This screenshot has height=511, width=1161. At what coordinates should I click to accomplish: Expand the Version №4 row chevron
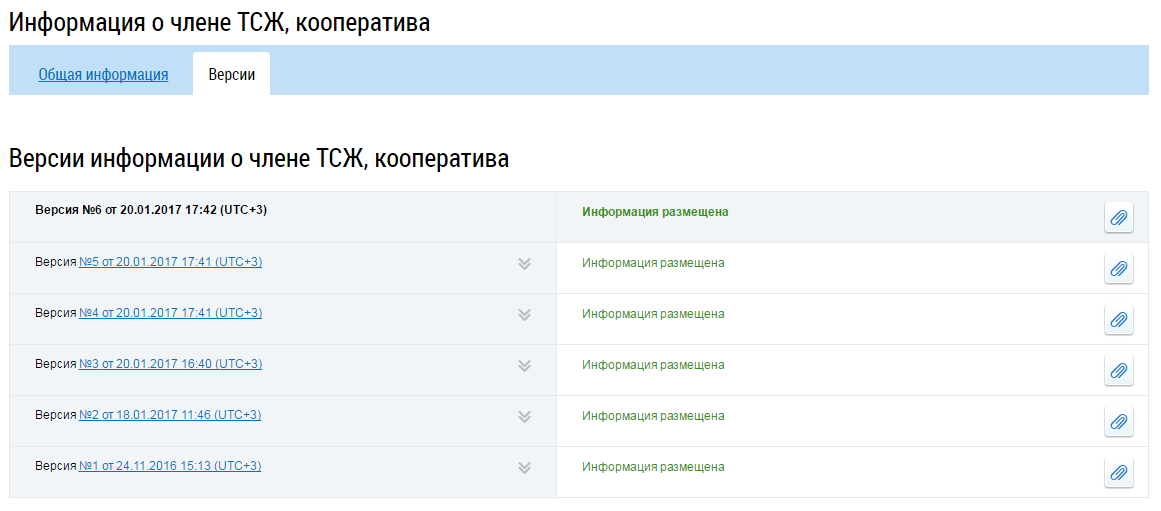tap(524, 315)
